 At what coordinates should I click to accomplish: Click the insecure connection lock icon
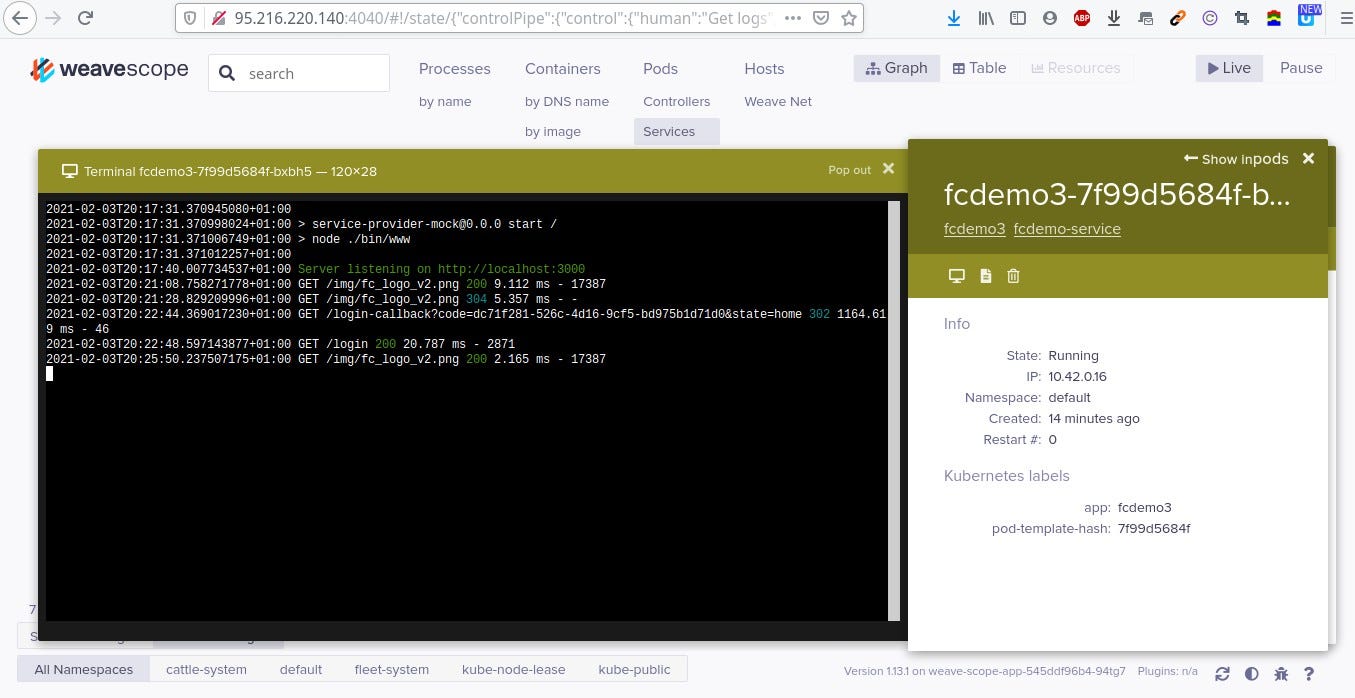[x=217, y=17]
